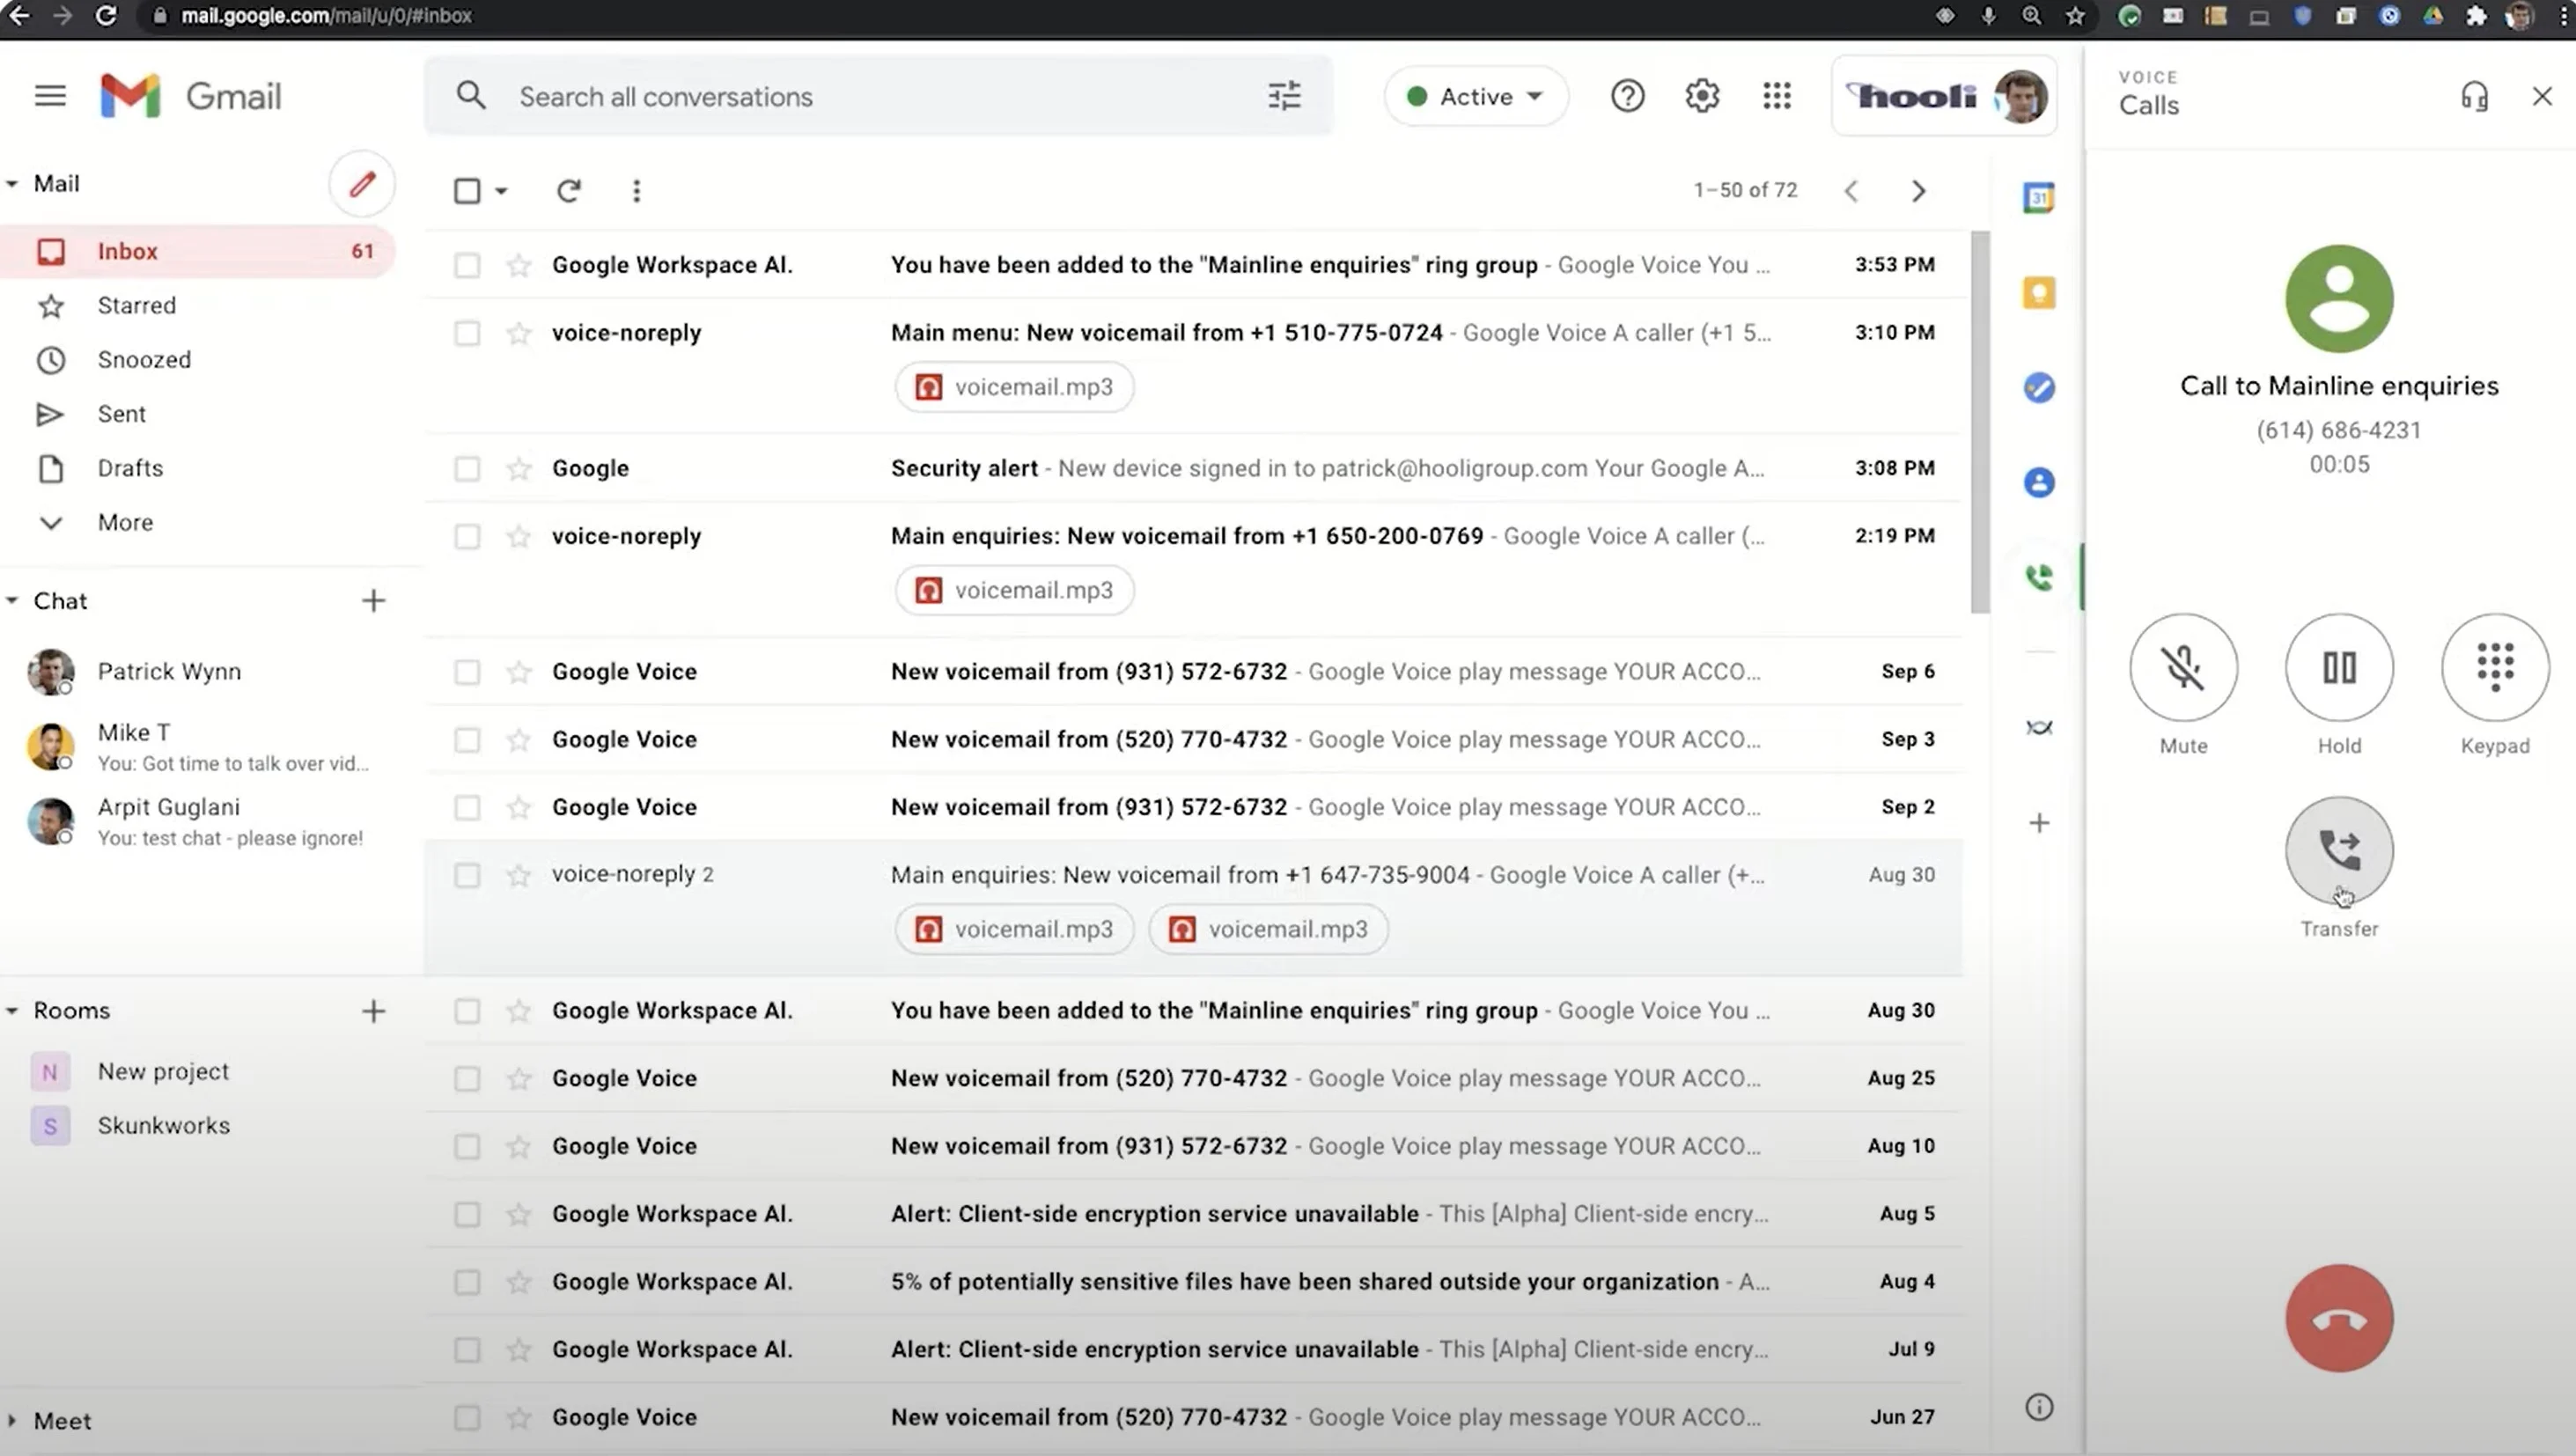The height and width of the screenshot is (1456, 2576).
Task: Select the Starred emails section
Action: [x=138, y=305]
